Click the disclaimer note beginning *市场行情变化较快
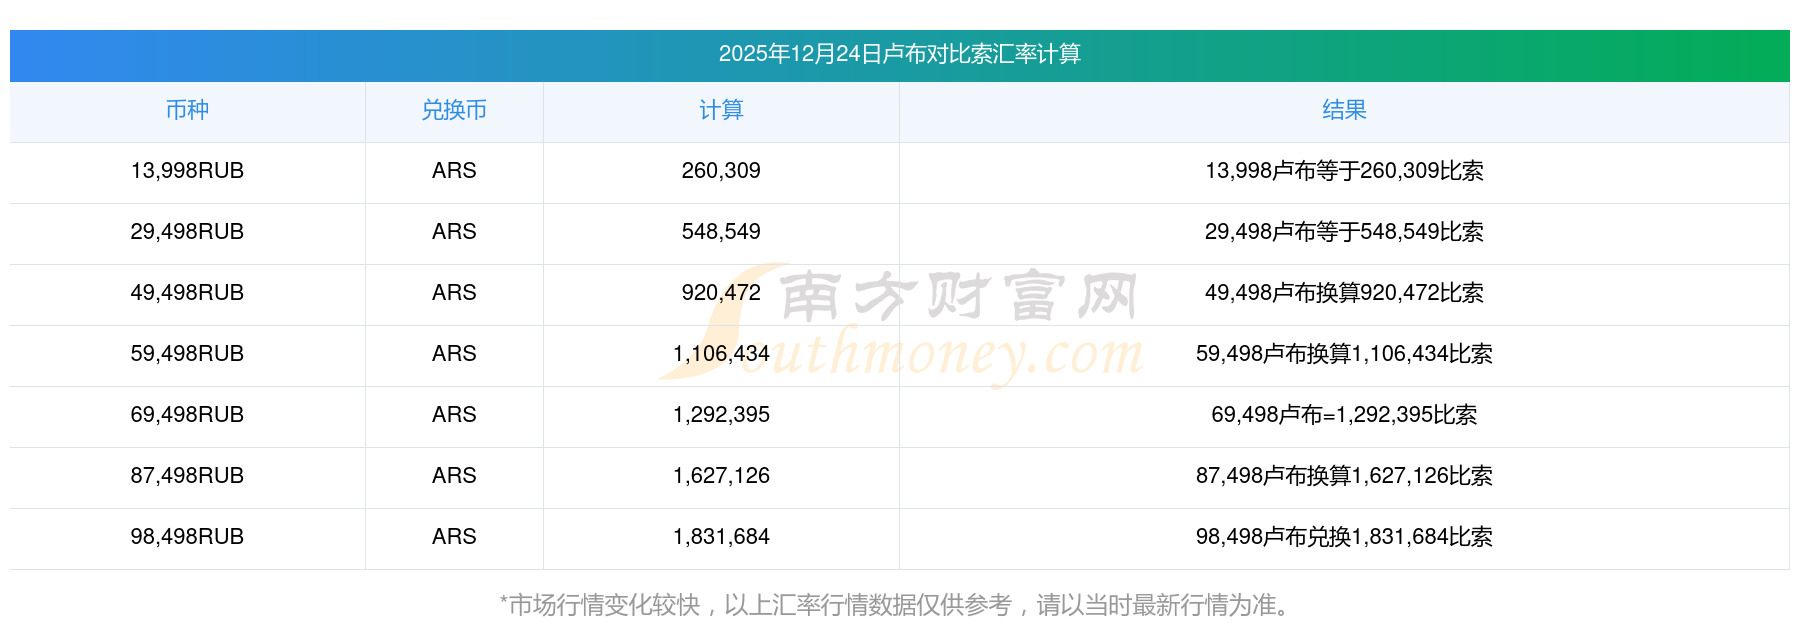The width and height of the screenshot is (1800, 636). [x=897, y=605]
